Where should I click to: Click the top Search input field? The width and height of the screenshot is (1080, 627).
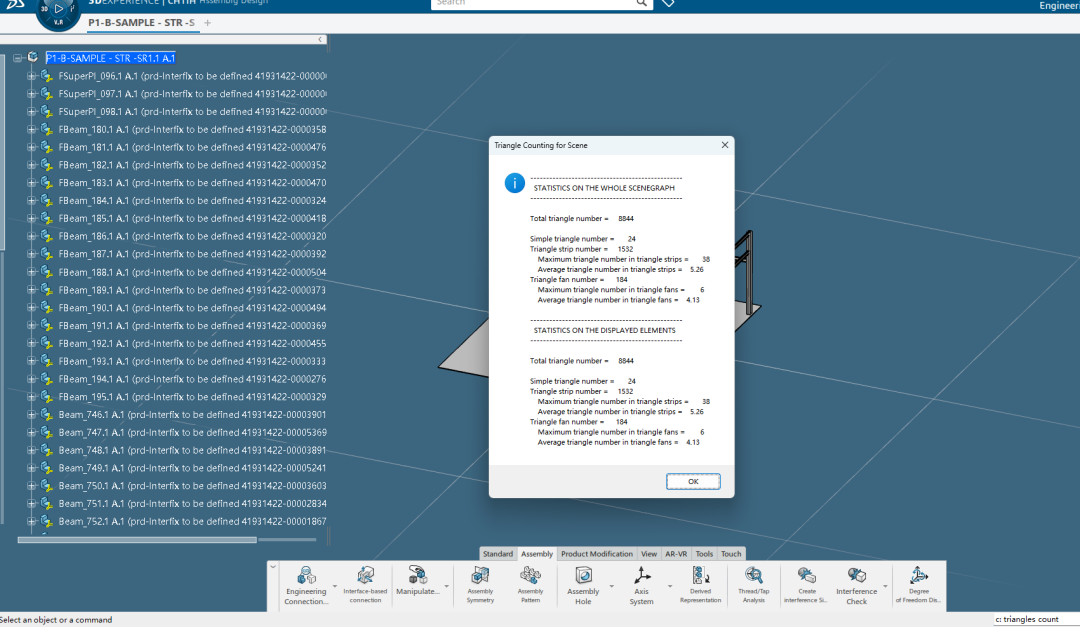pos(532,3)
